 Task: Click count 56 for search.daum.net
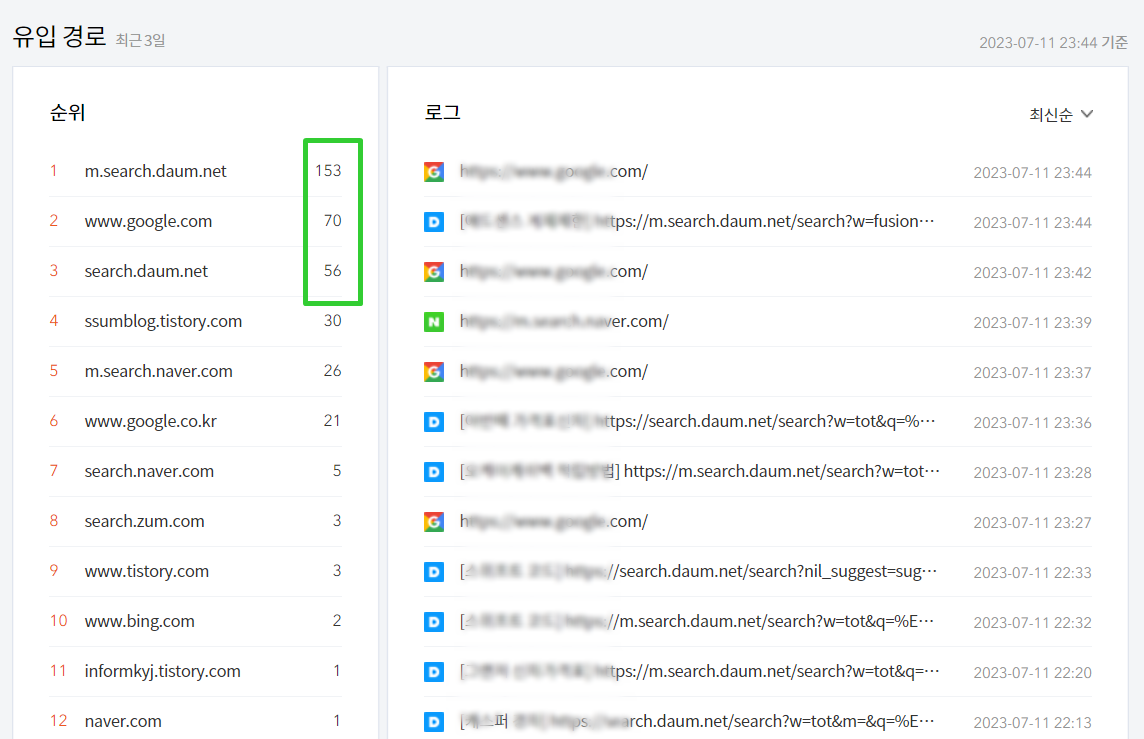tap(333, 271)
